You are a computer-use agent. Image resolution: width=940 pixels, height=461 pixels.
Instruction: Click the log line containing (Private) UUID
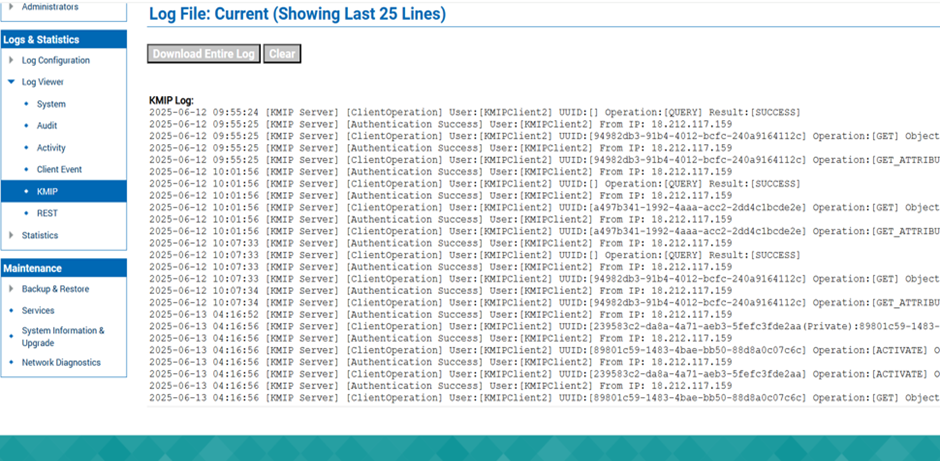click(x=544, y=327)
